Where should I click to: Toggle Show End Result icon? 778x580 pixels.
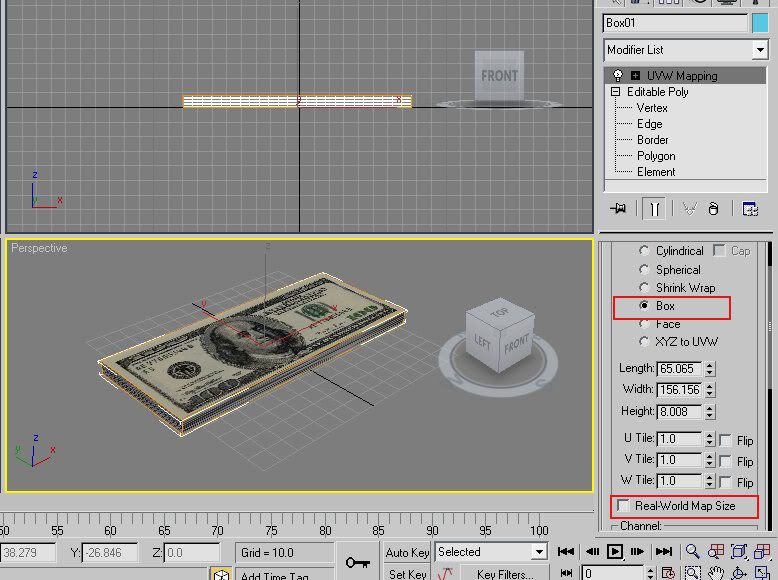click(654, 209)
